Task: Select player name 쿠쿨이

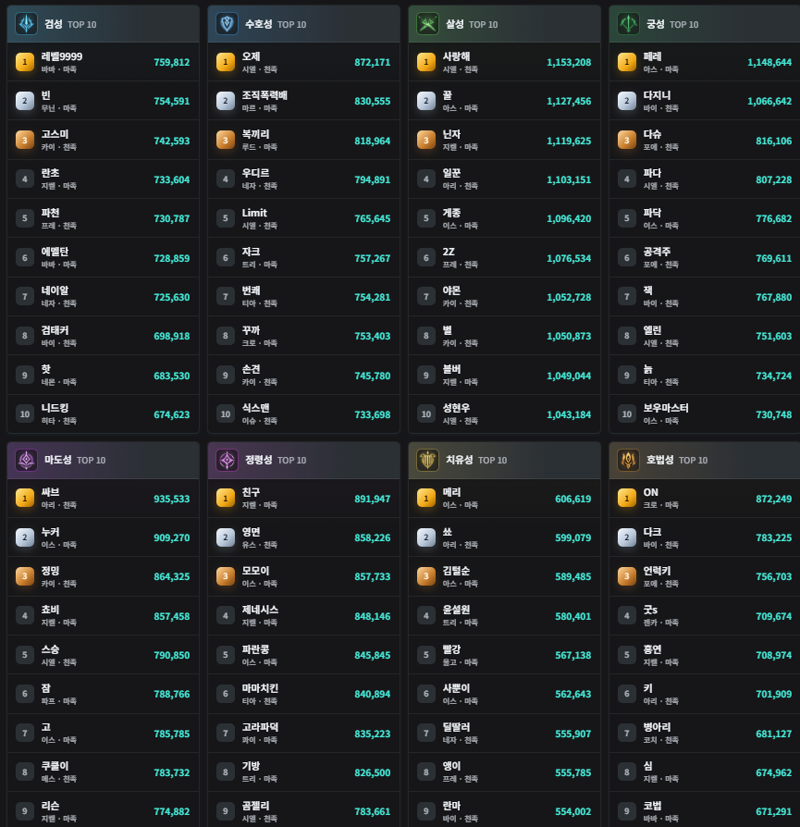Action: (55, 766)
